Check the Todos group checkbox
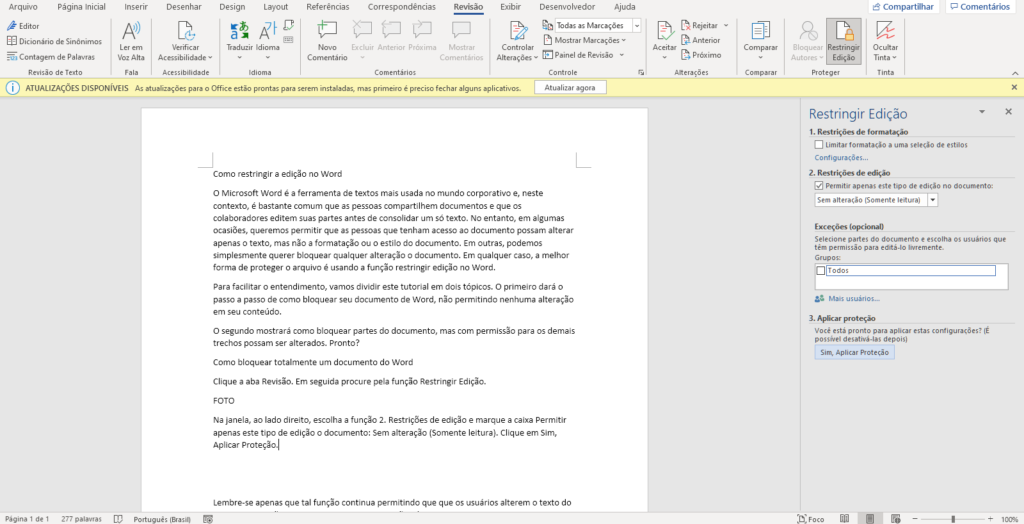 click(820, 270)
